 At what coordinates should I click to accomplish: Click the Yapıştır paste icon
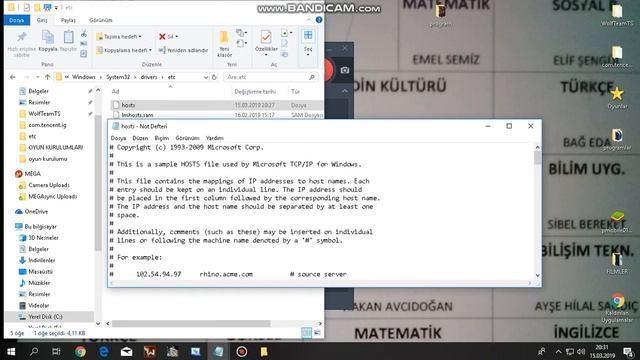(x=68, y=41)
